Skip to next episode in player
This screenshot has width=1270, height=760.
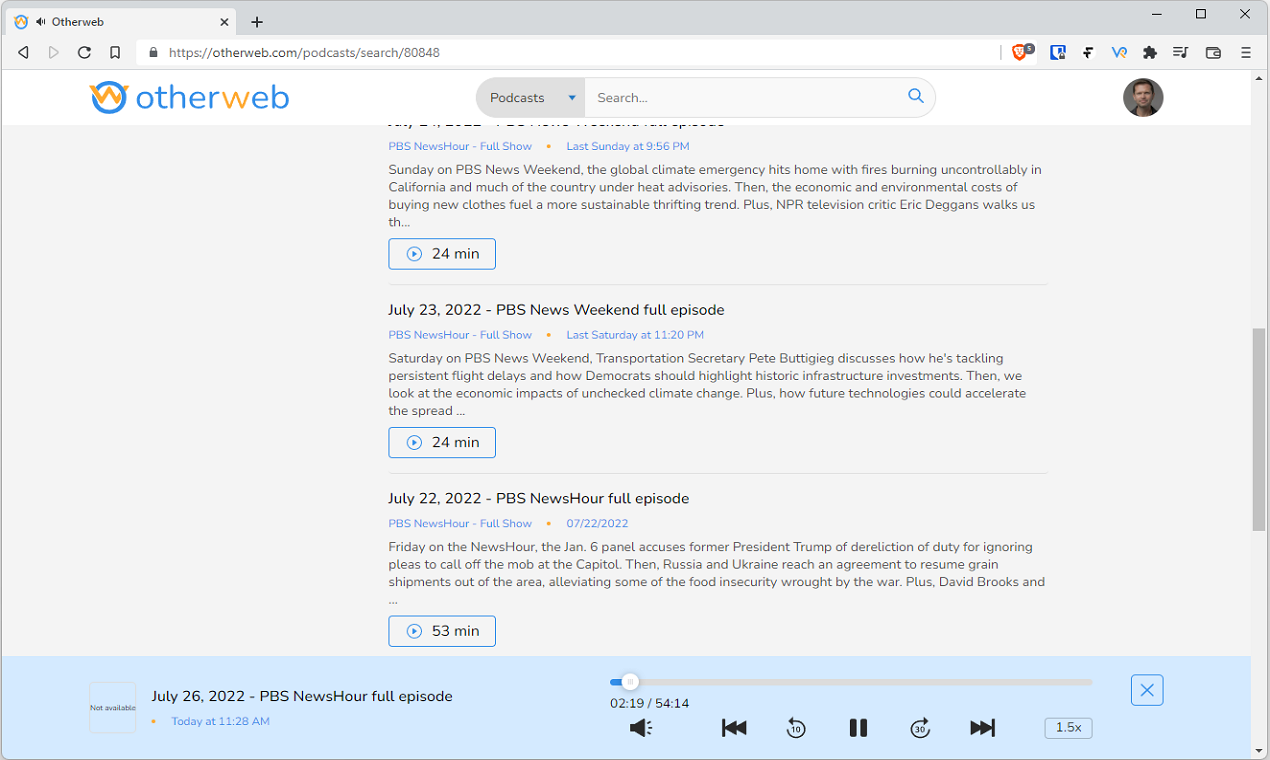point(982,728)
